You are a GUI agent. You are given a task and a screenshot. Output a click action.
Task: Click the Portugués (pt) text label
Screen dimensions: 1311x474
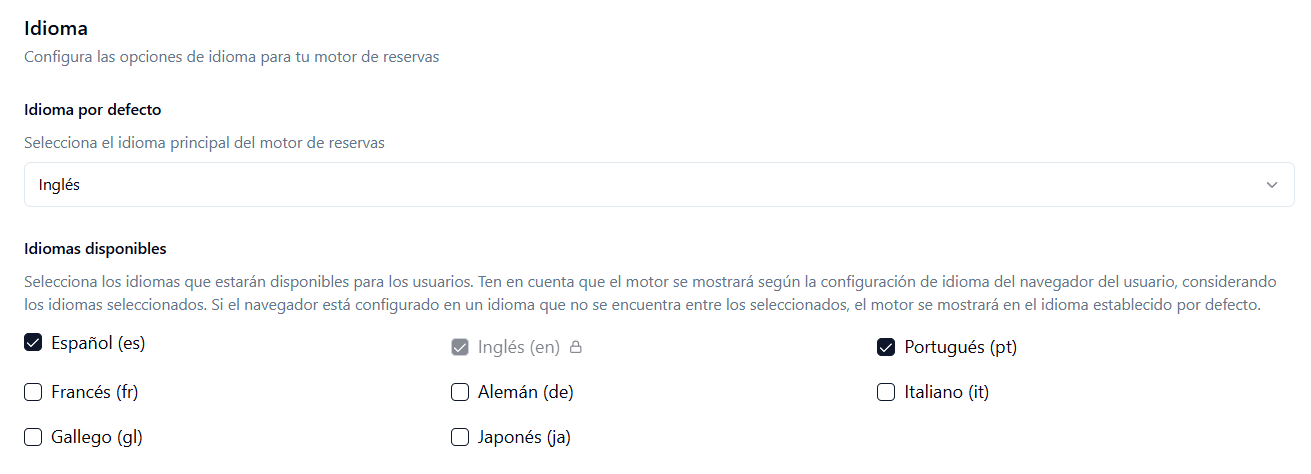point(961,347)
